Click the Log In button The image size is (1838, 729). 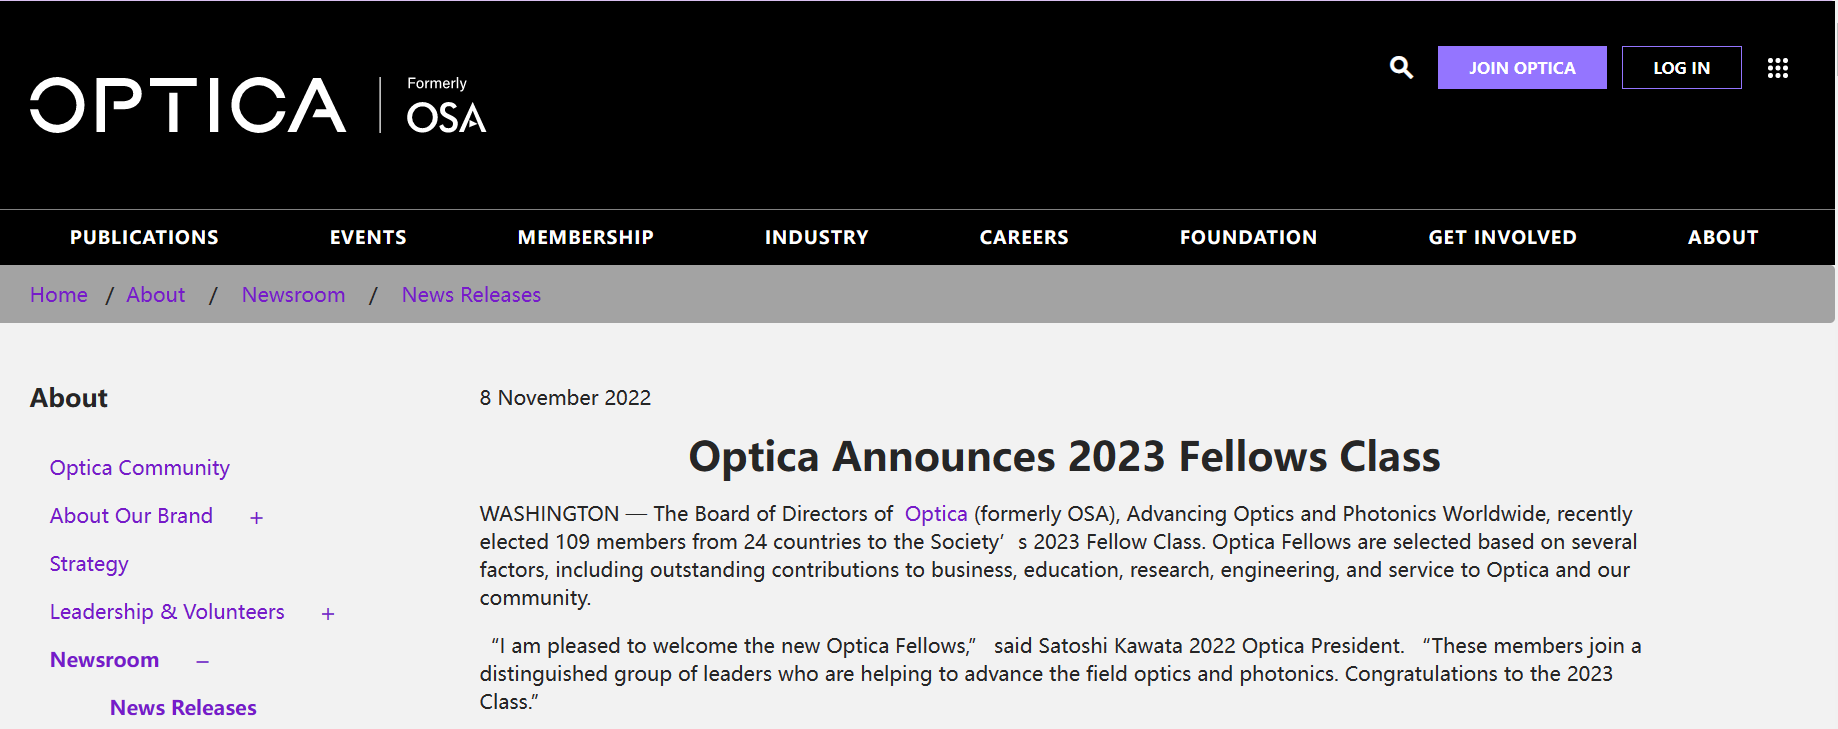(x=1681, y=68)
